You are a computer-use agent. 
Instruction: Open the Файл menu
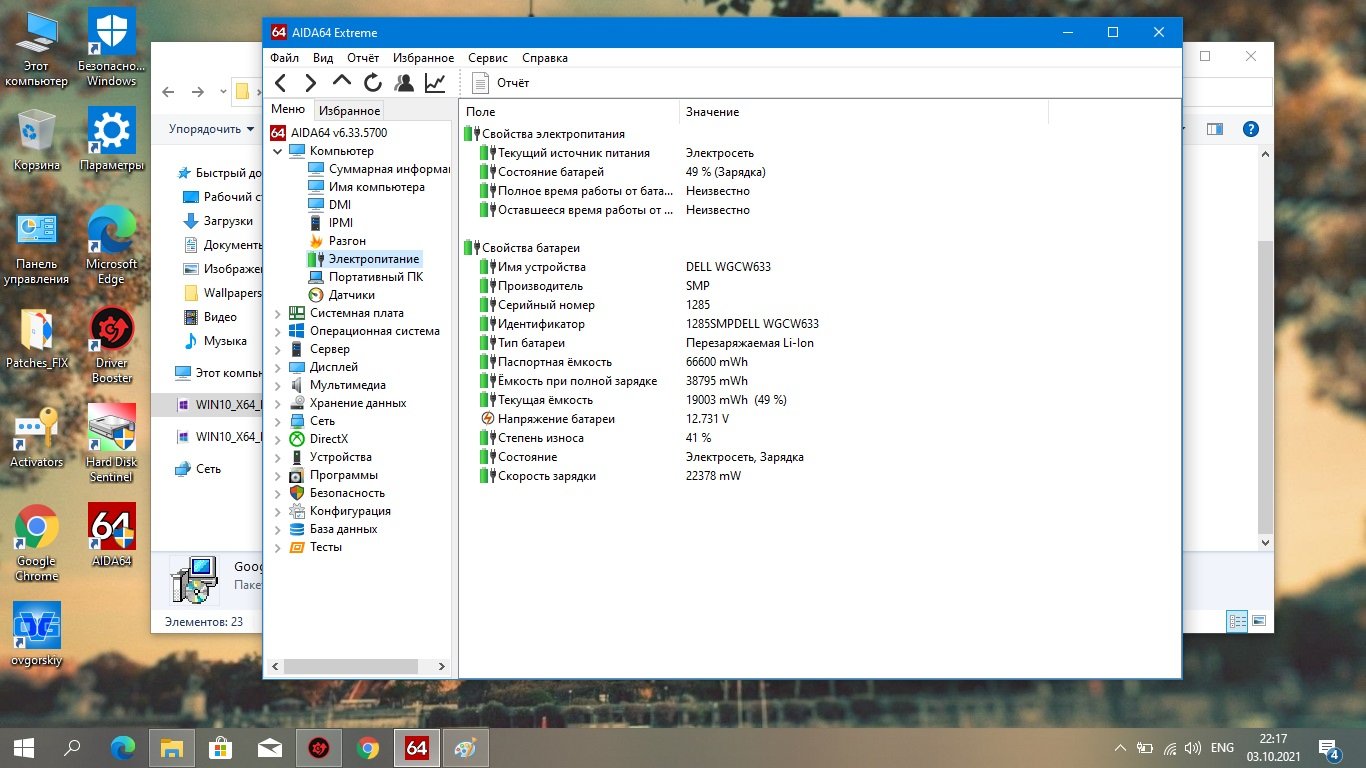point(284,58)
